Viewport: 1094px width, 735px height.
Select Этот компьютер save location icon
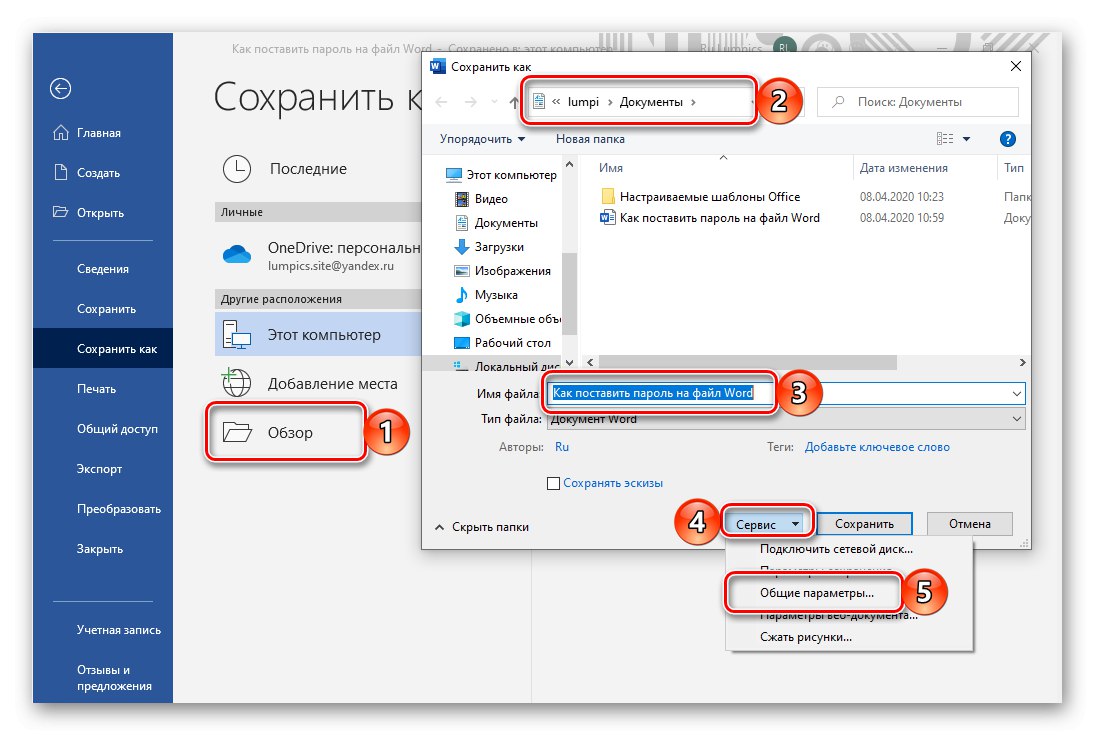237,331
